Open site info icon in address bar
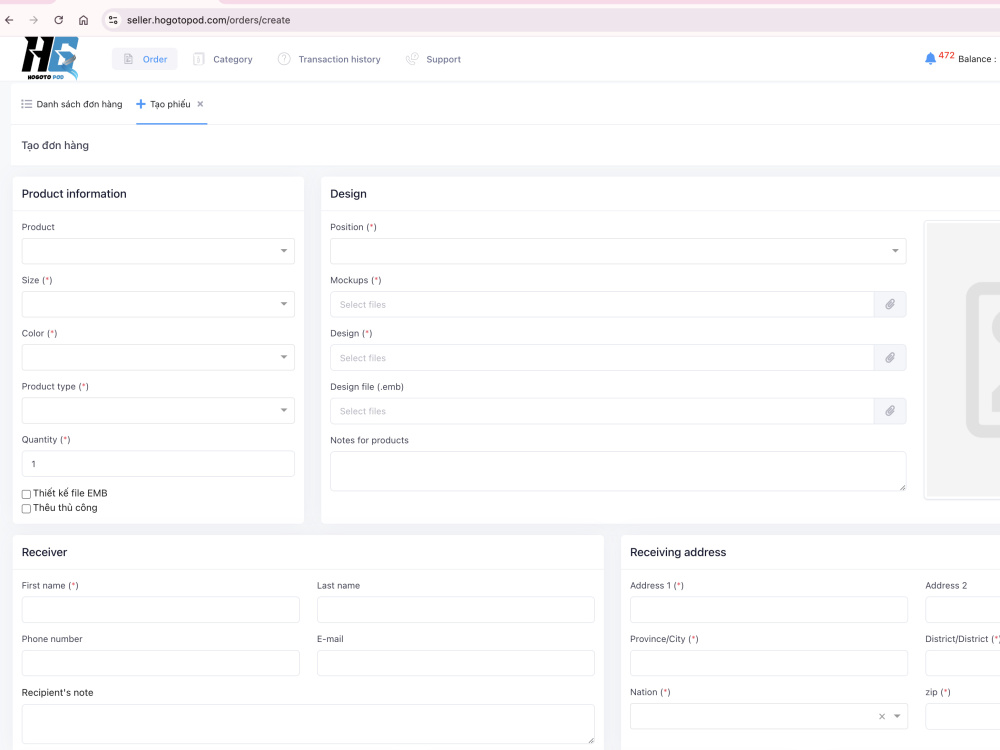Image resolution: width=1000 pixels, height=750 pixels. 113,20
